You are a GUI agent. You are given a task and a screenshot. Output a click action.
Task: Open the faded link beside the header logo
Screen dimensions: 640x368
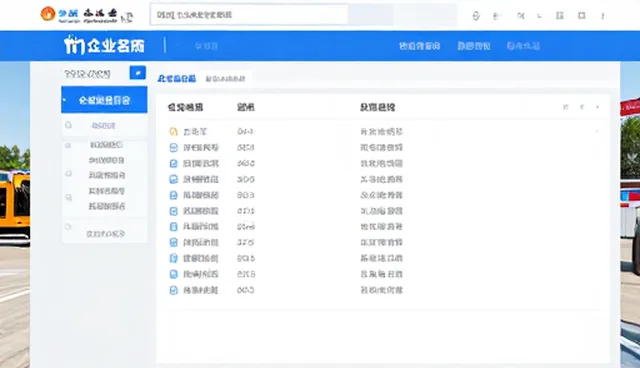click(206, 46)
